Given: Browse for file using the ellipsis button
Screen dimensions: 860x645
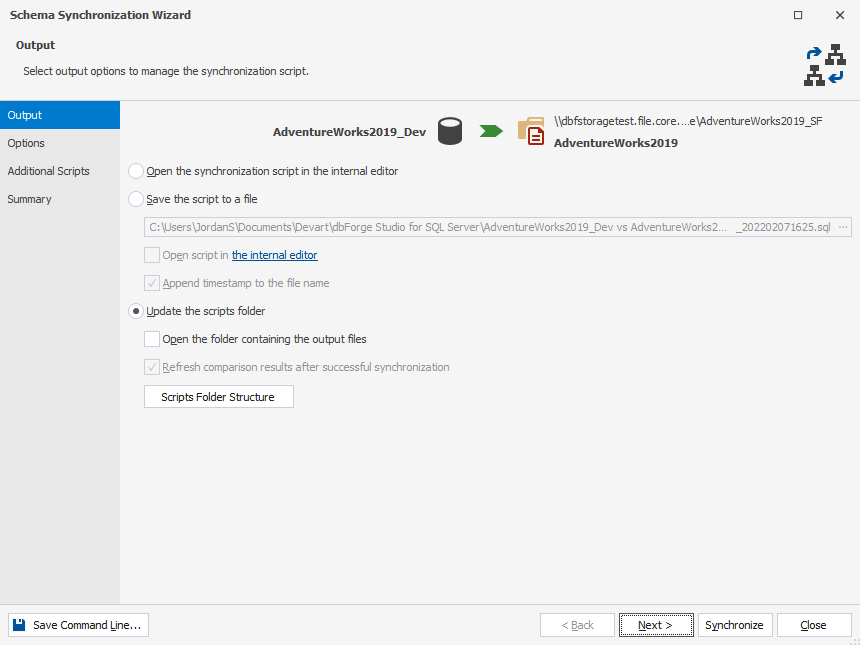Looking at the screenshot, I should click(843, 227).
